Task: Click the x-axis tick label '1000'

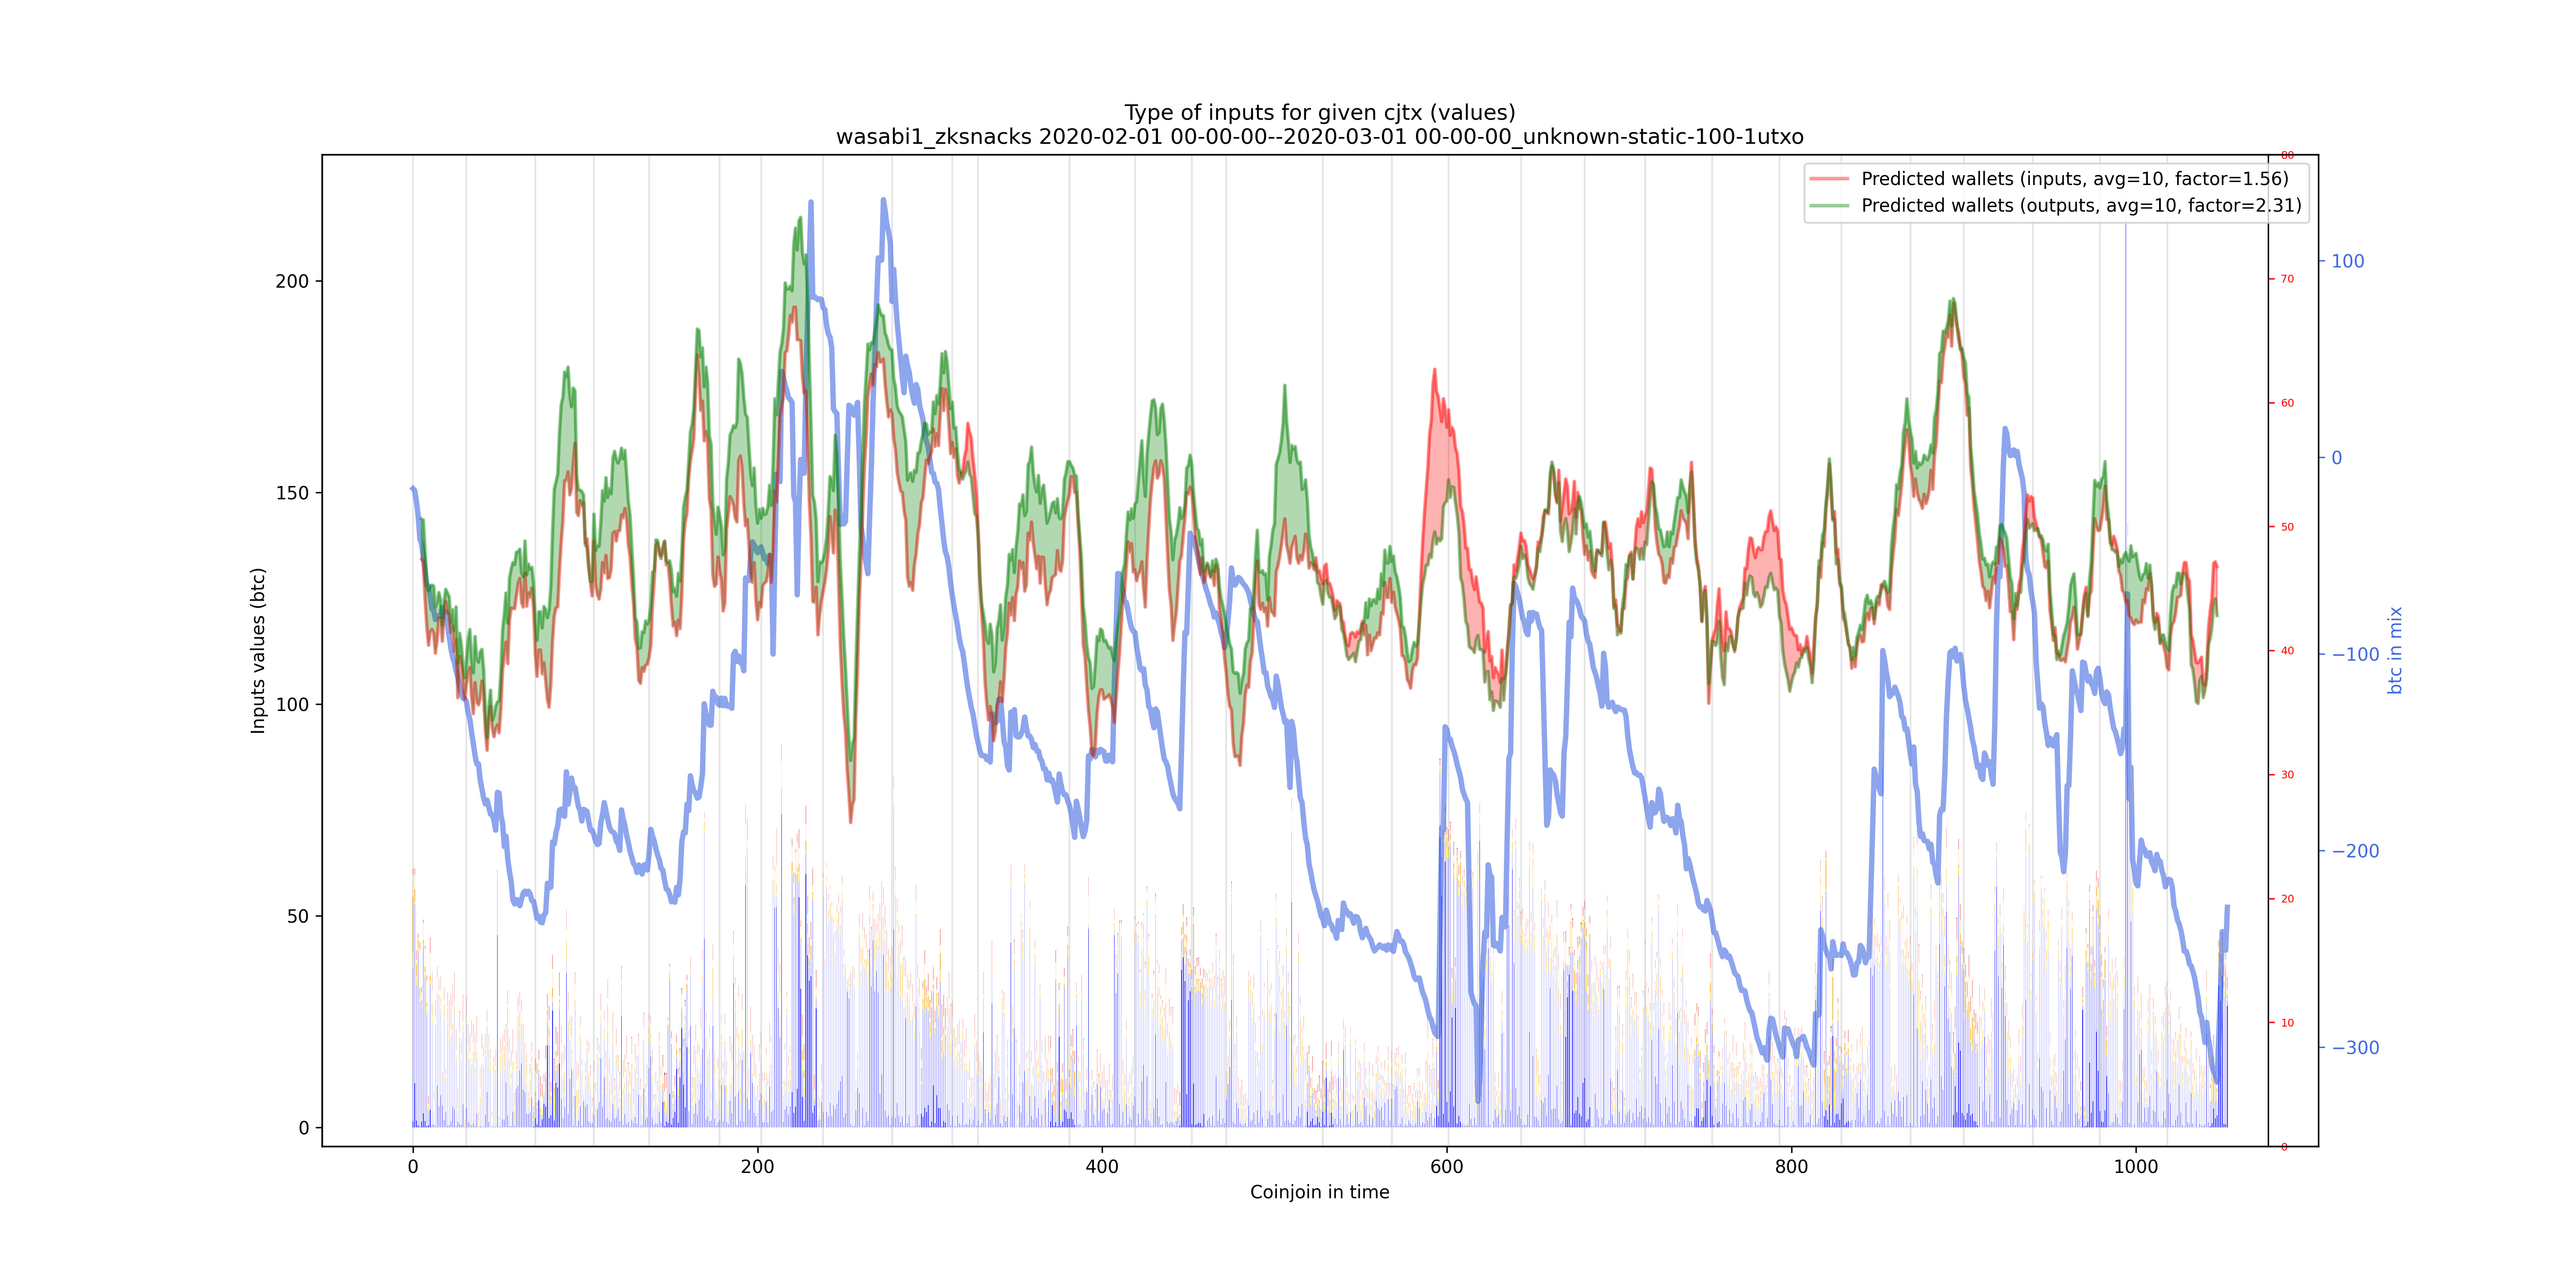Action: pos(2136,1166)
